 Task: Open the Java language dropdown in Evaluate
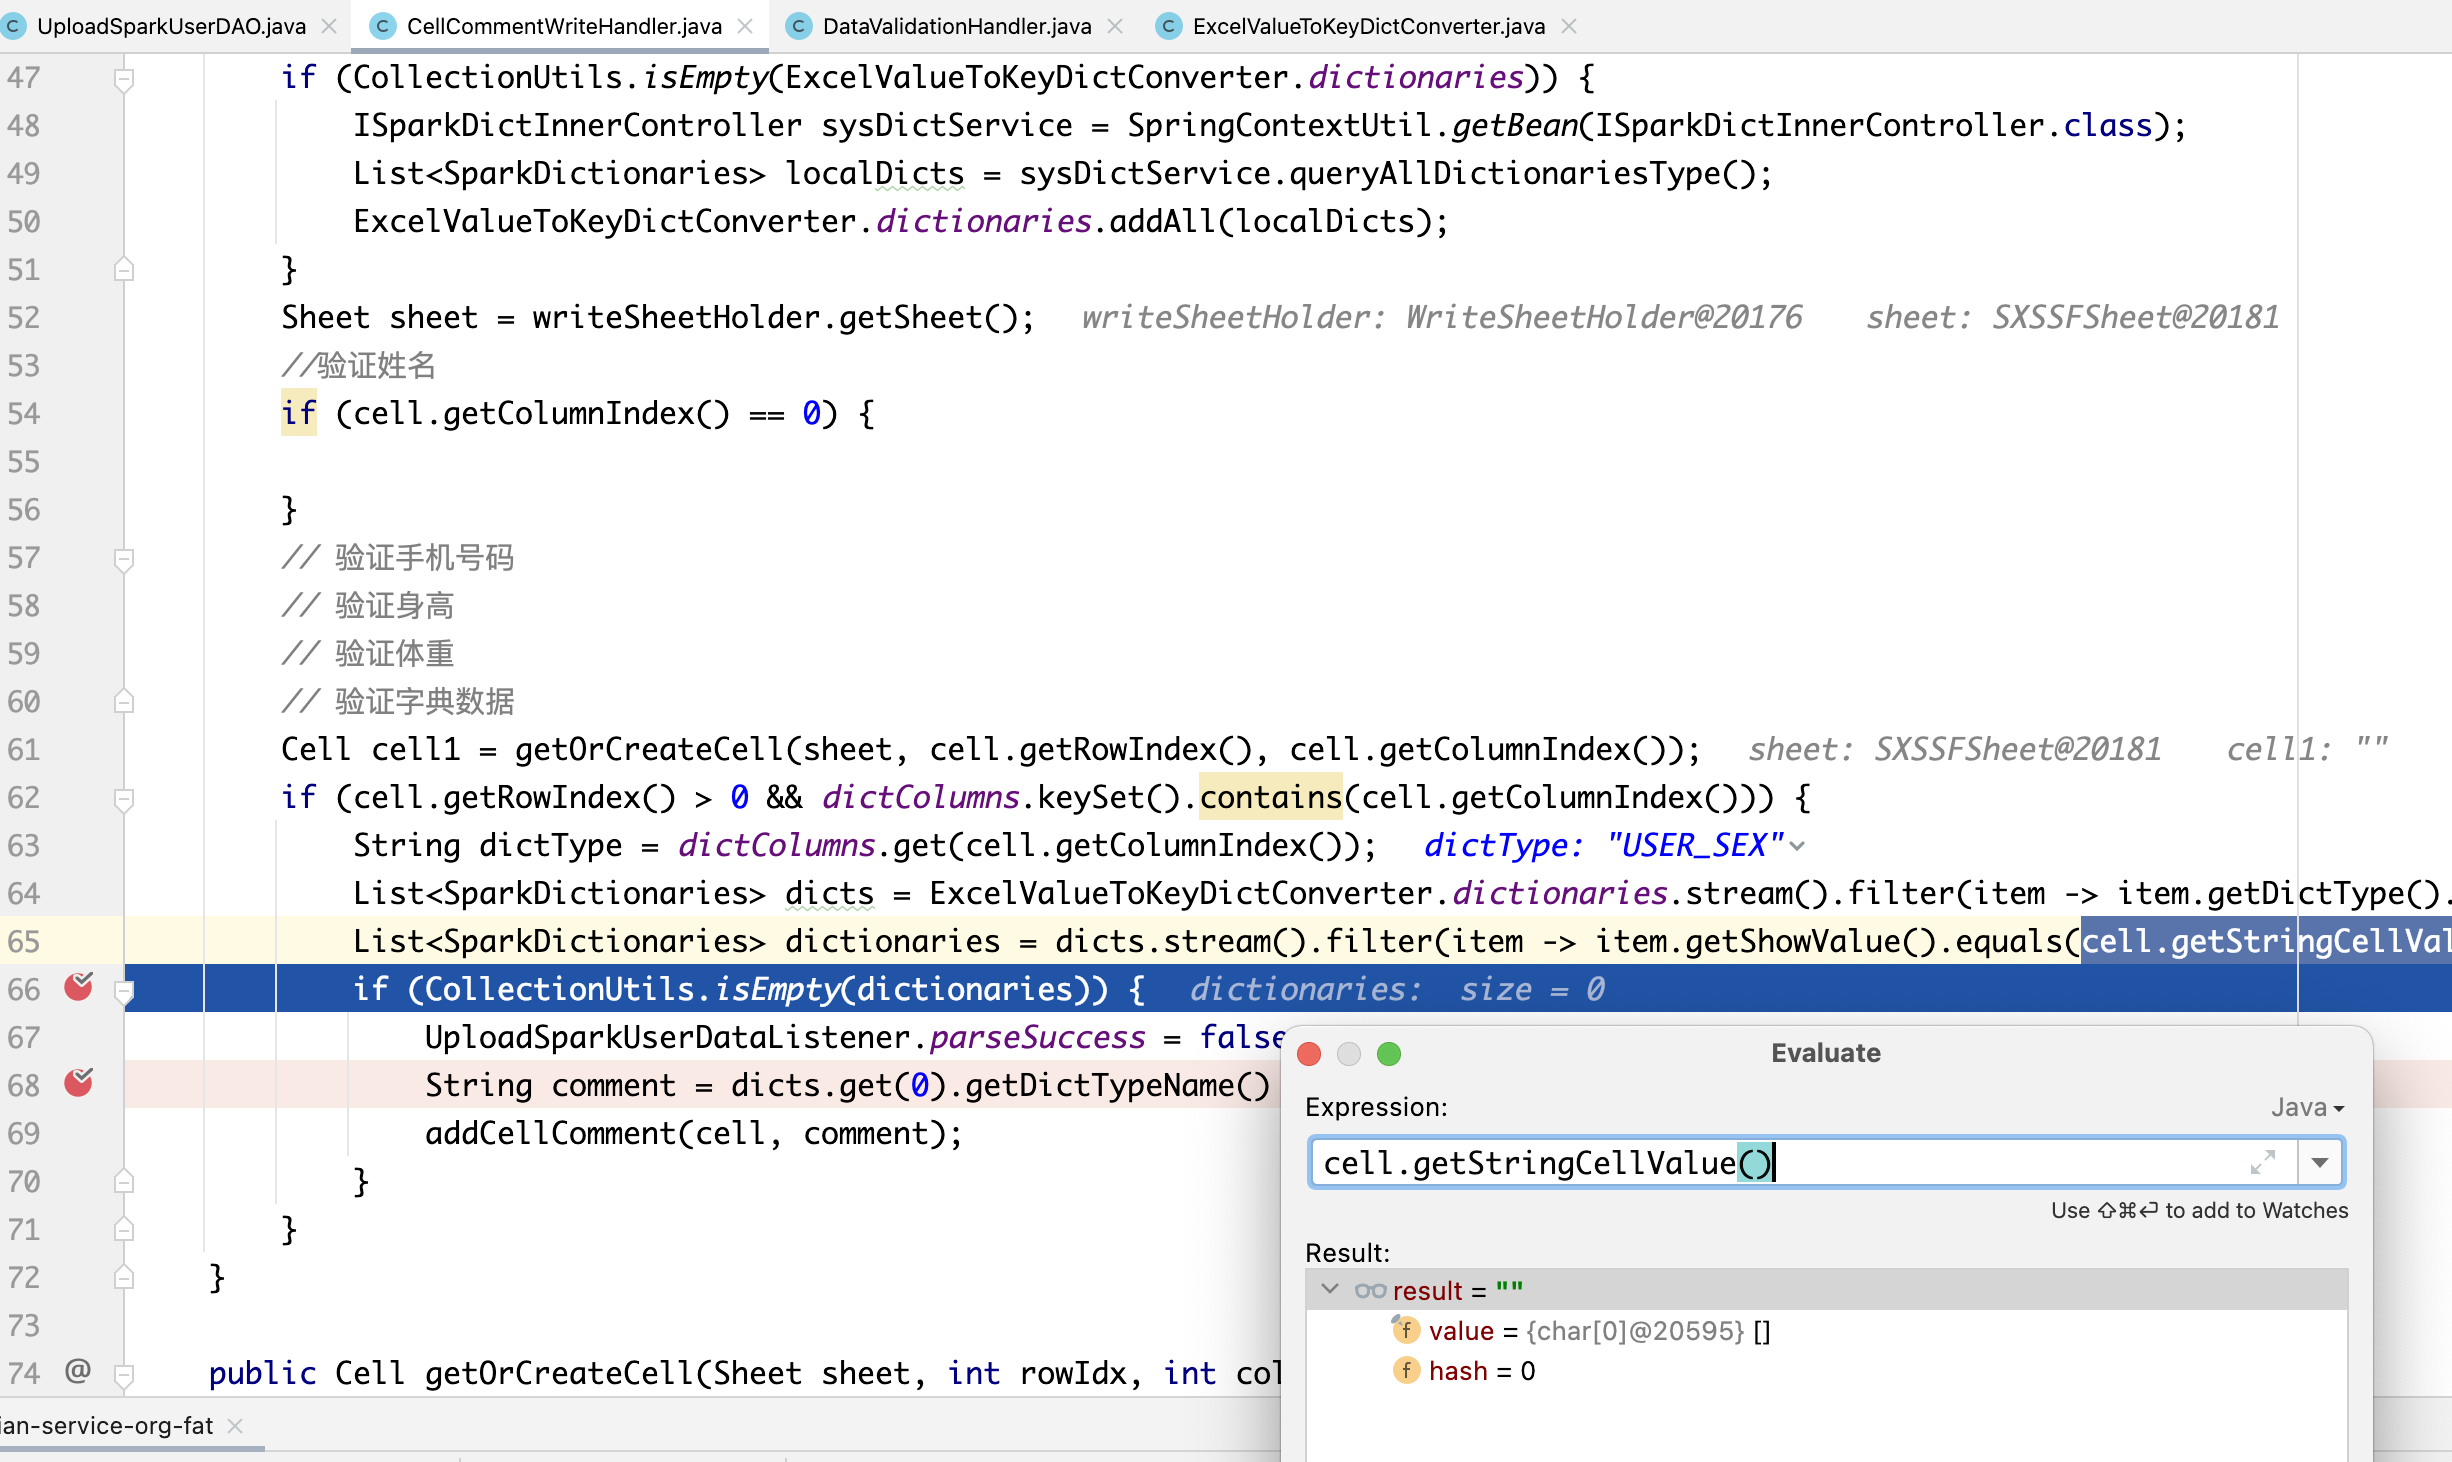pos(2305,1107)
